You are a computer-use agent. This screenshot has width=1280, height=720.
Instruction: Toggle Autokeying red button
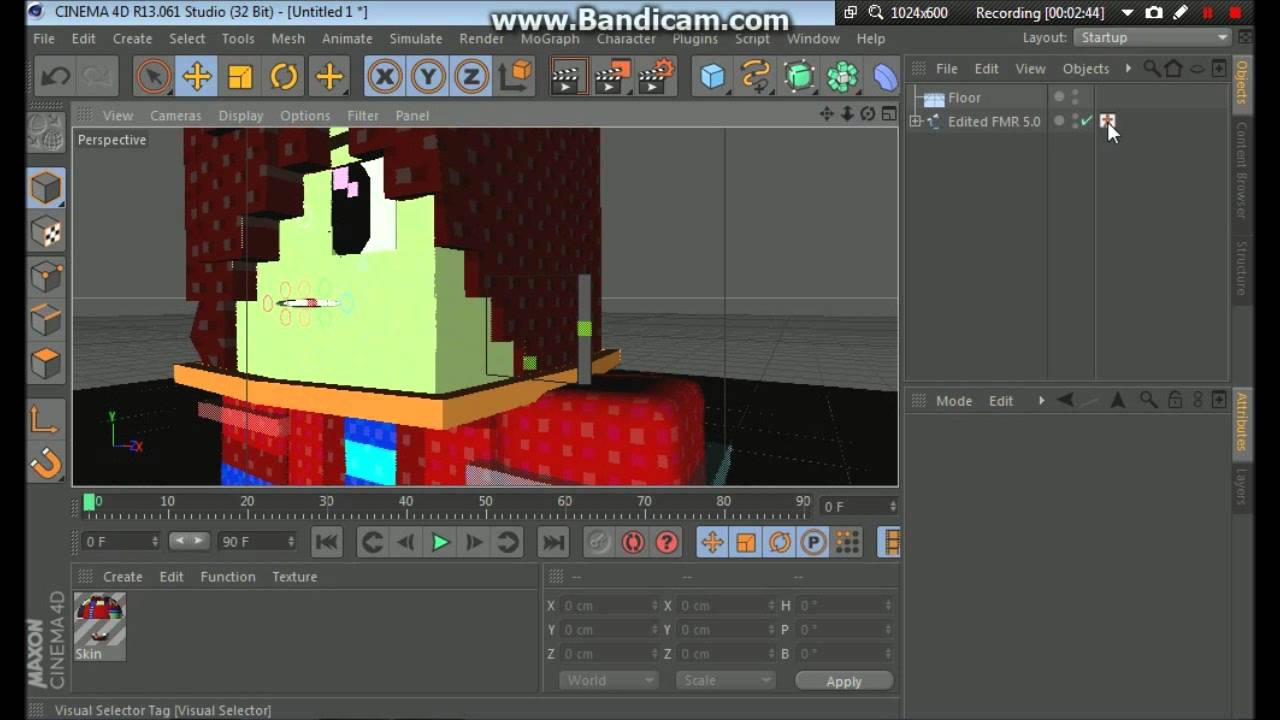point(633,542)
